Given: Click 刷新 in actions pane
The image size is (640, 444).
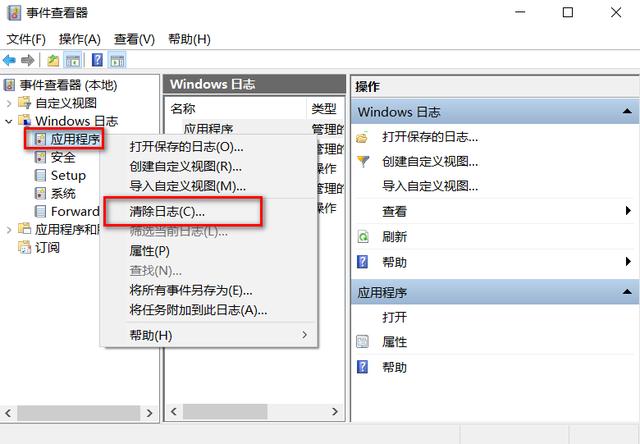Looking at the screenshot, I should pyautogui.click(x=394, y=237).
